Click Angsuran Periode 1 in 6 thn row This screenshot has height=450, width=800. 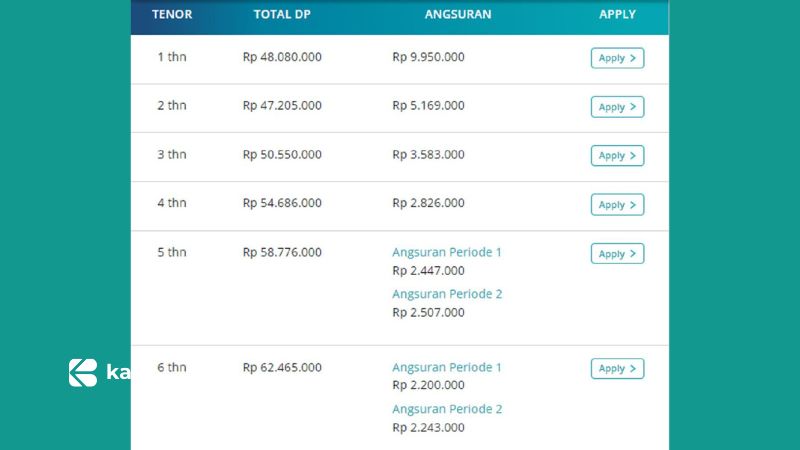[x=447, y=367]
